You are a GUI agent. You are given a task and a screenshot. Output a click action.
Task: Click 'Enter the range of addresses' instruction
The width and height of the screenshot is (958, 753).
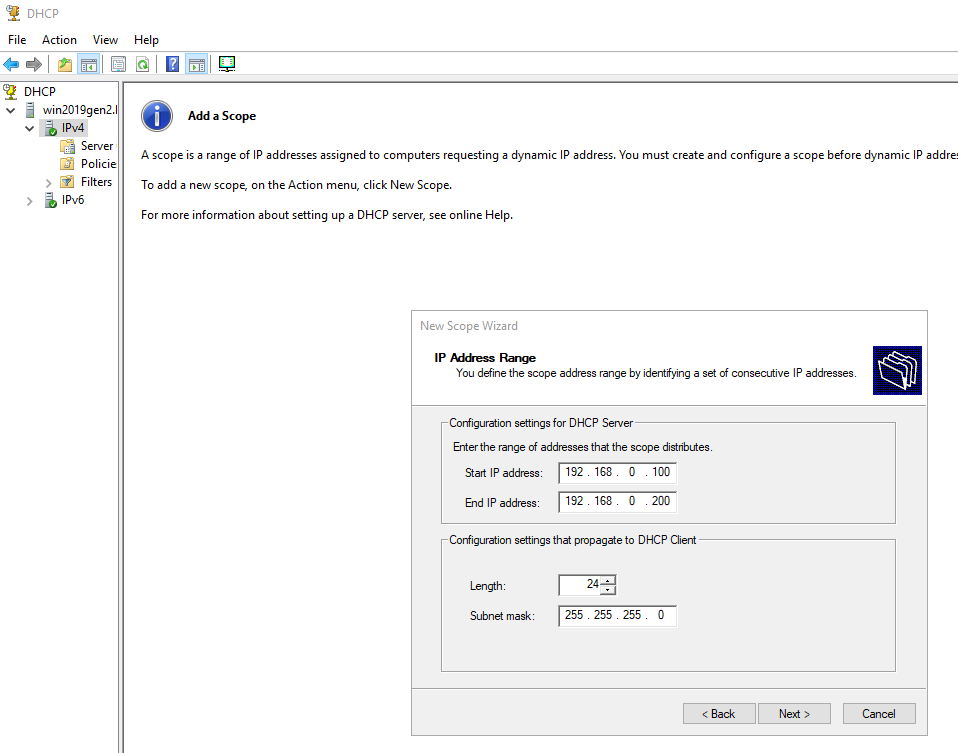582,447
